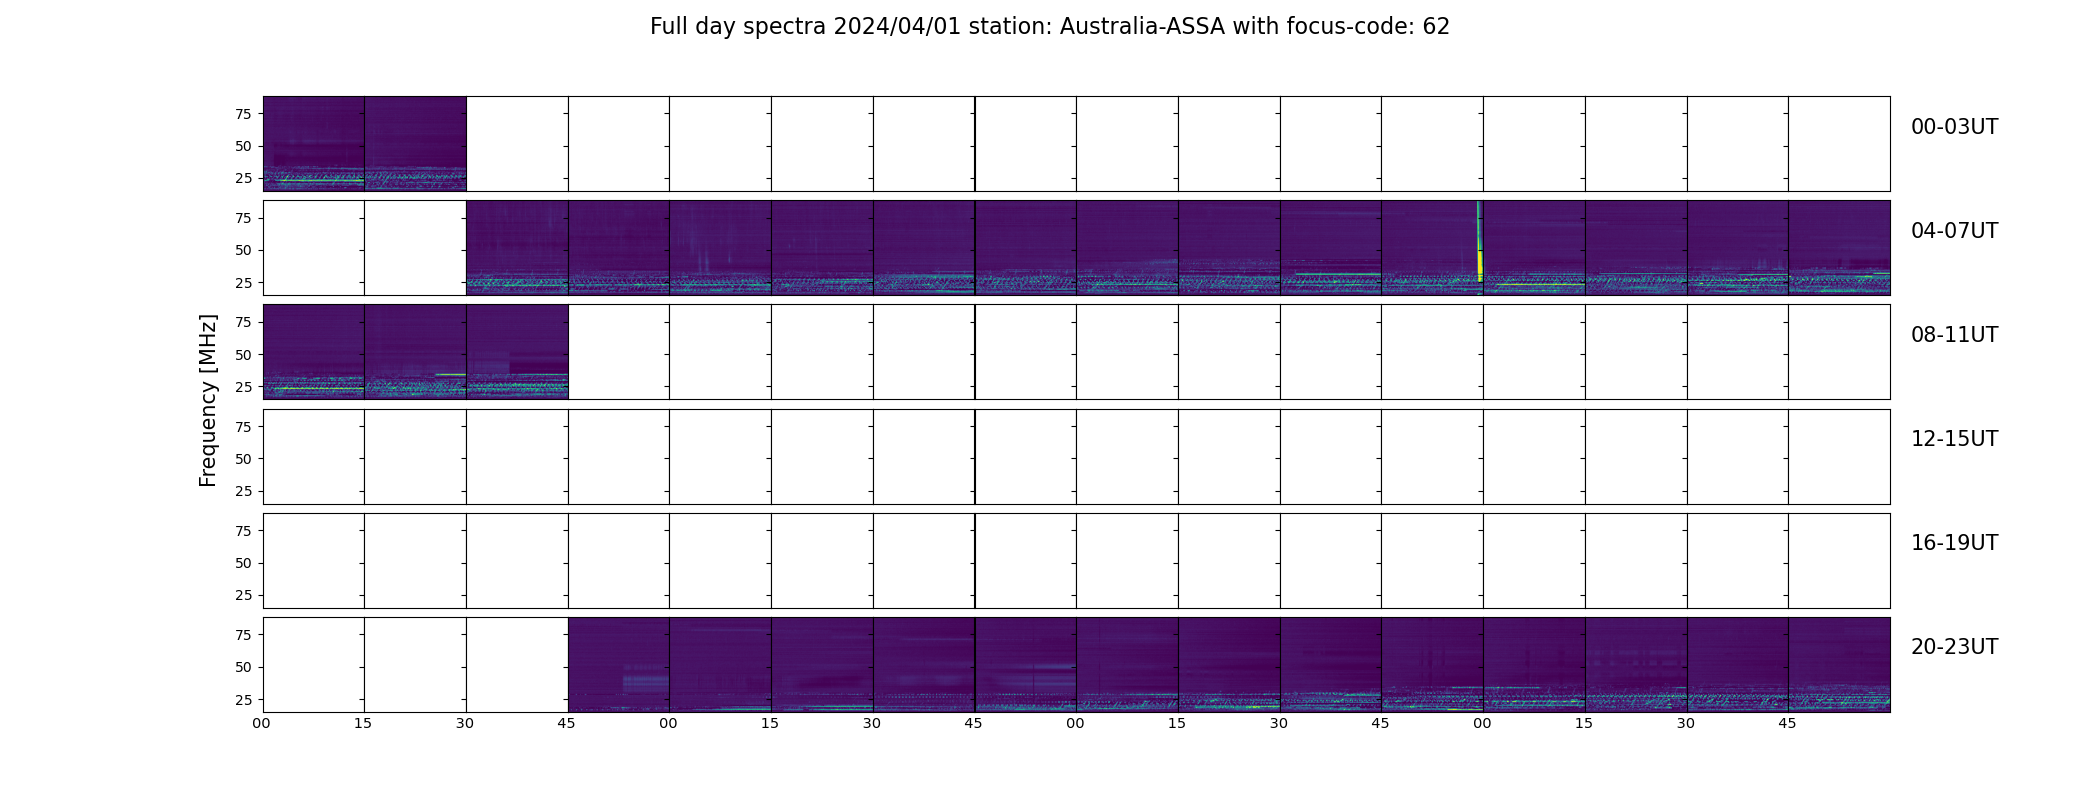Viewport: 2100px width, 800px height.
Task: Open the last spectrogram panel in the 20-23UT row
Action: [x=1839, y=665]
